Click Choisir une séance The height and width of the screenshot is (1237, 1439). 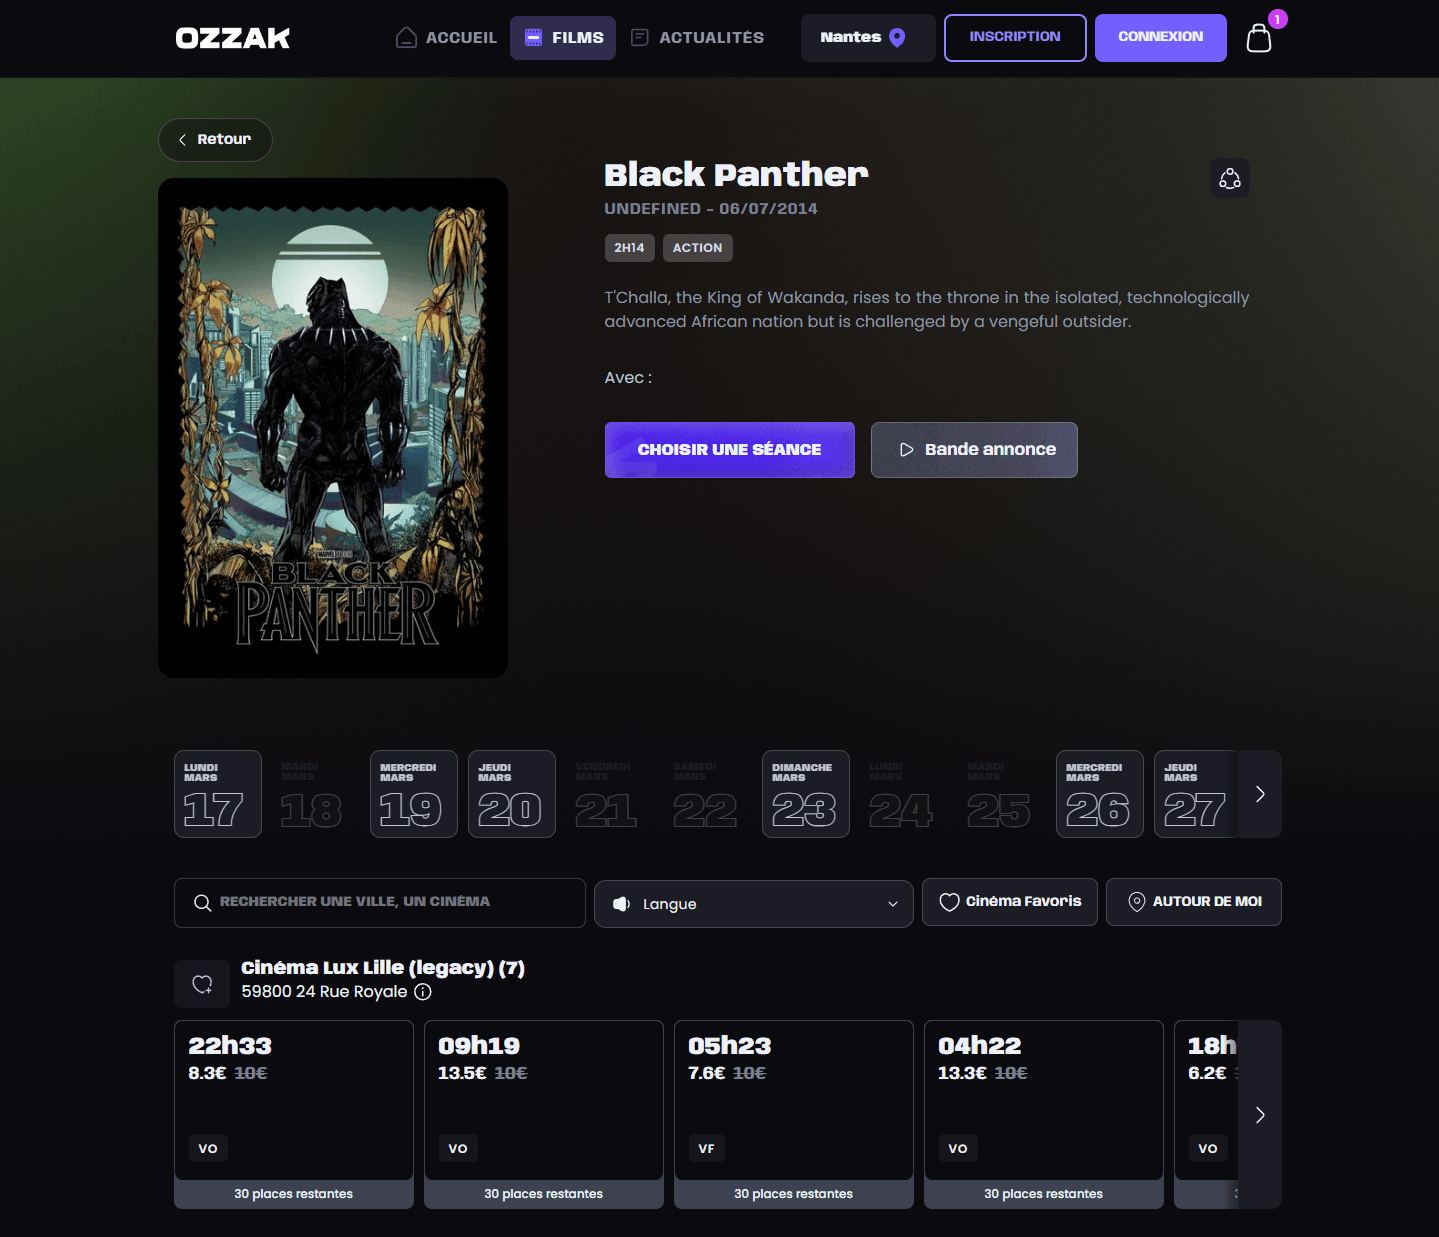[x=730, y=450]
